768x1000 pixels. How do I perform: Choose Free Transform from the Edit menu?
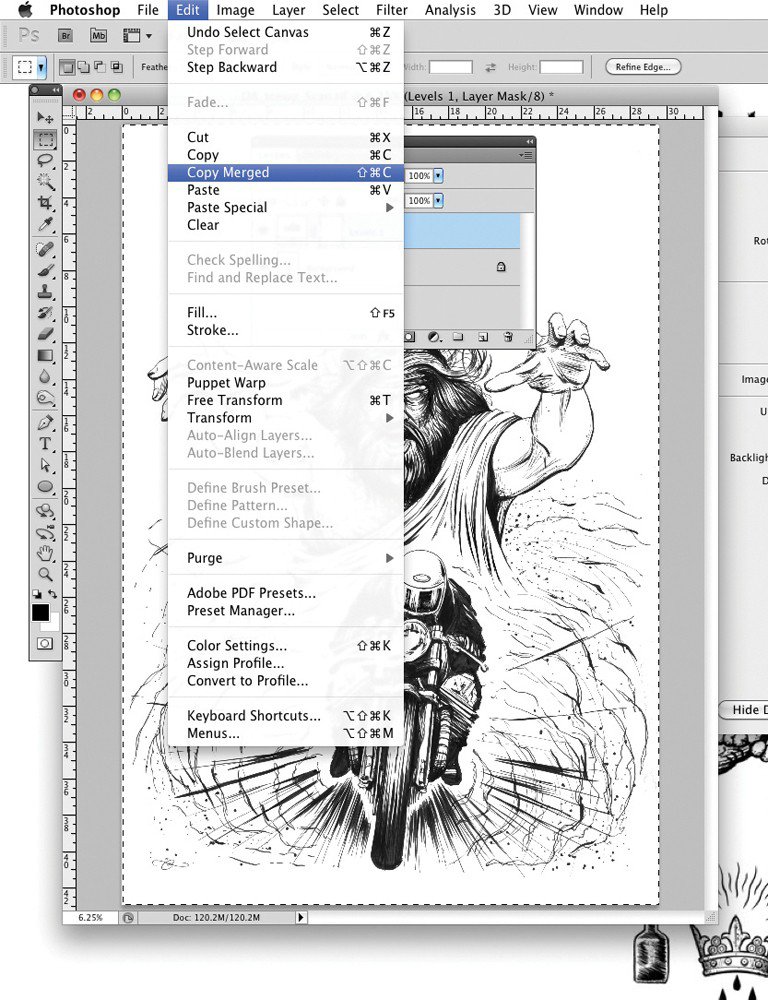tap(286, 401)
